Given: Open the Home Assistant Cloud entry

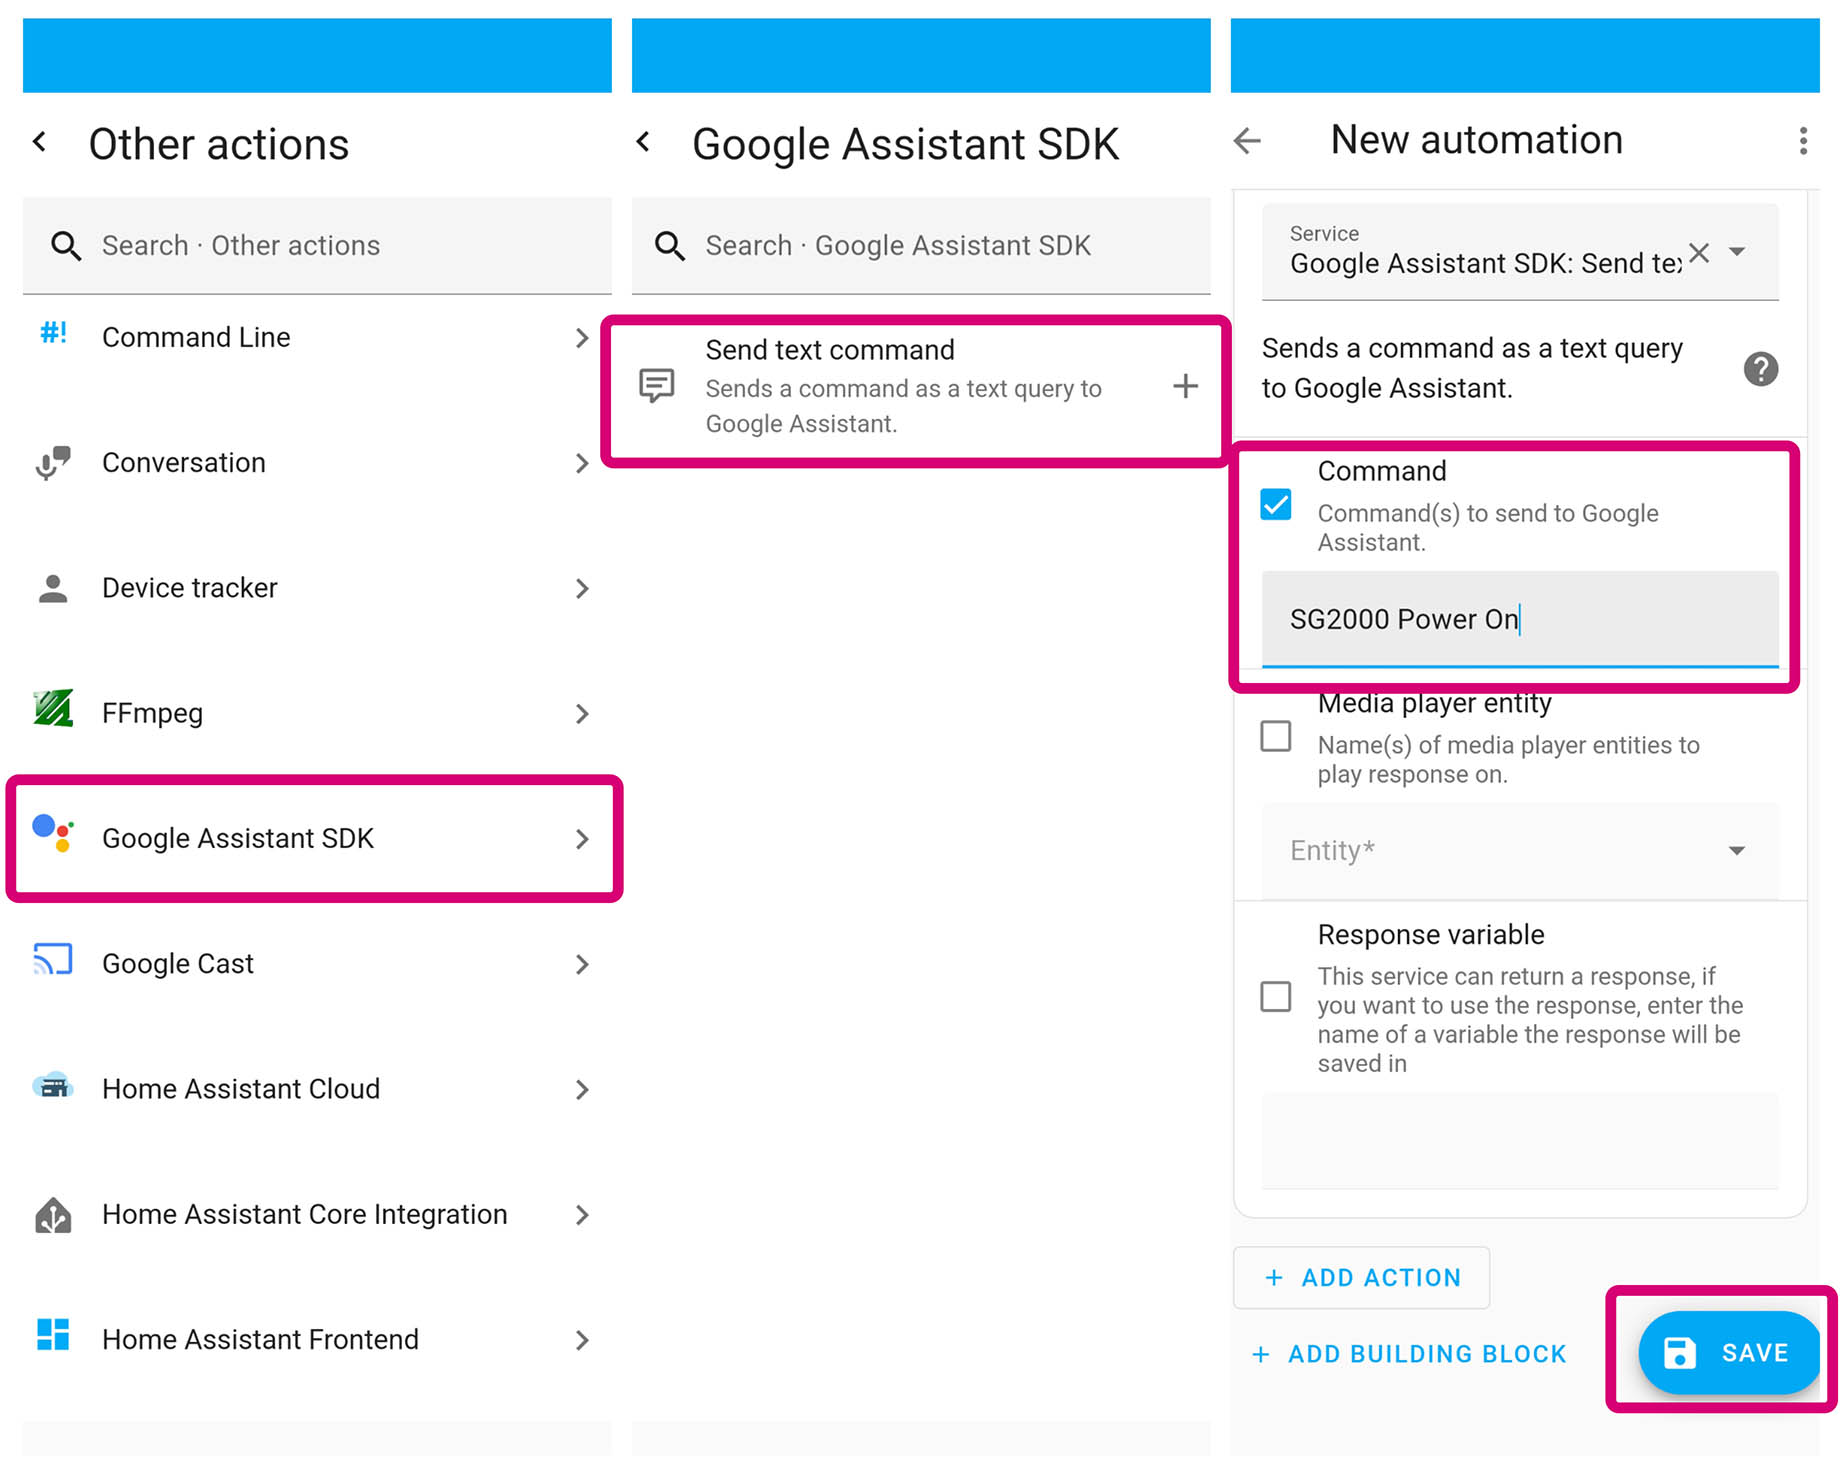Looking at the screenshot, I should tap(317, 1089).
